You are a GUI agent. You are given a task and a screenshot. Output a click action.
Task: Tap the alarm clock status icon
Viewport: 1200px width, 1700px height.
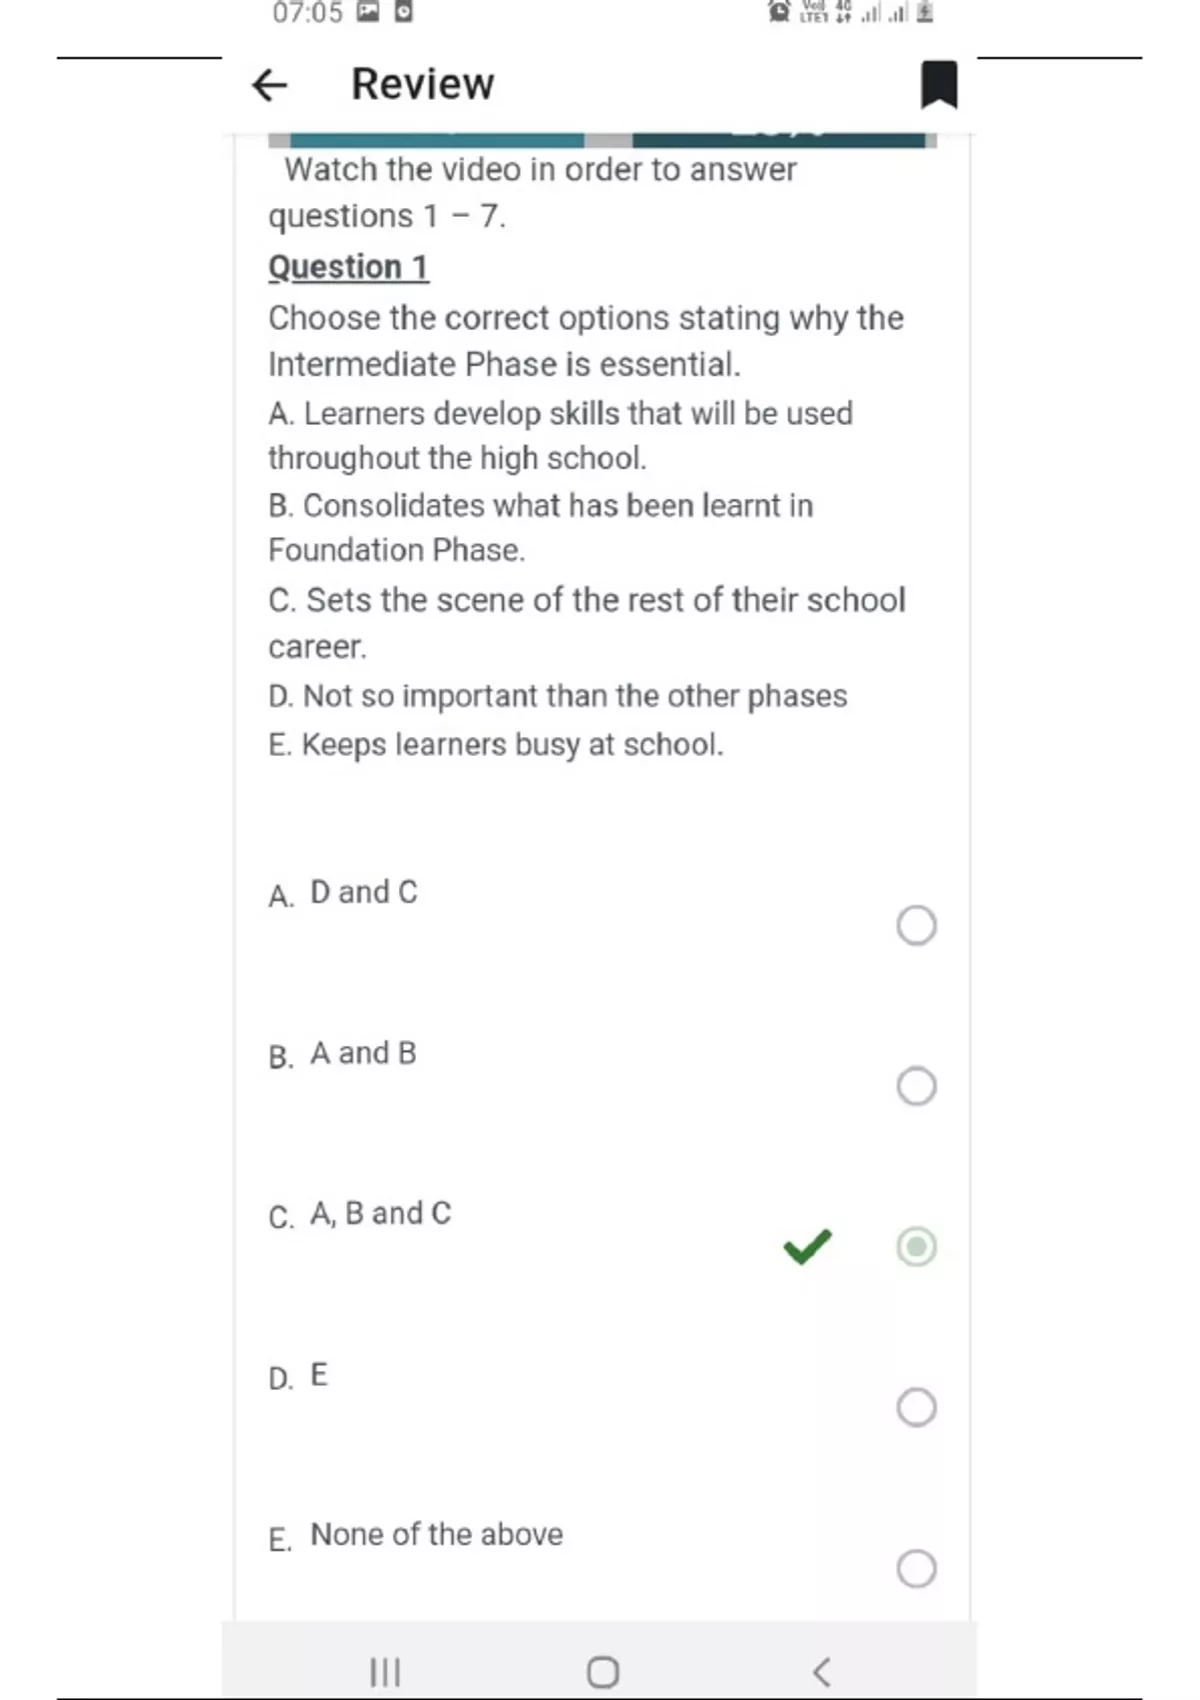point(778,12)
